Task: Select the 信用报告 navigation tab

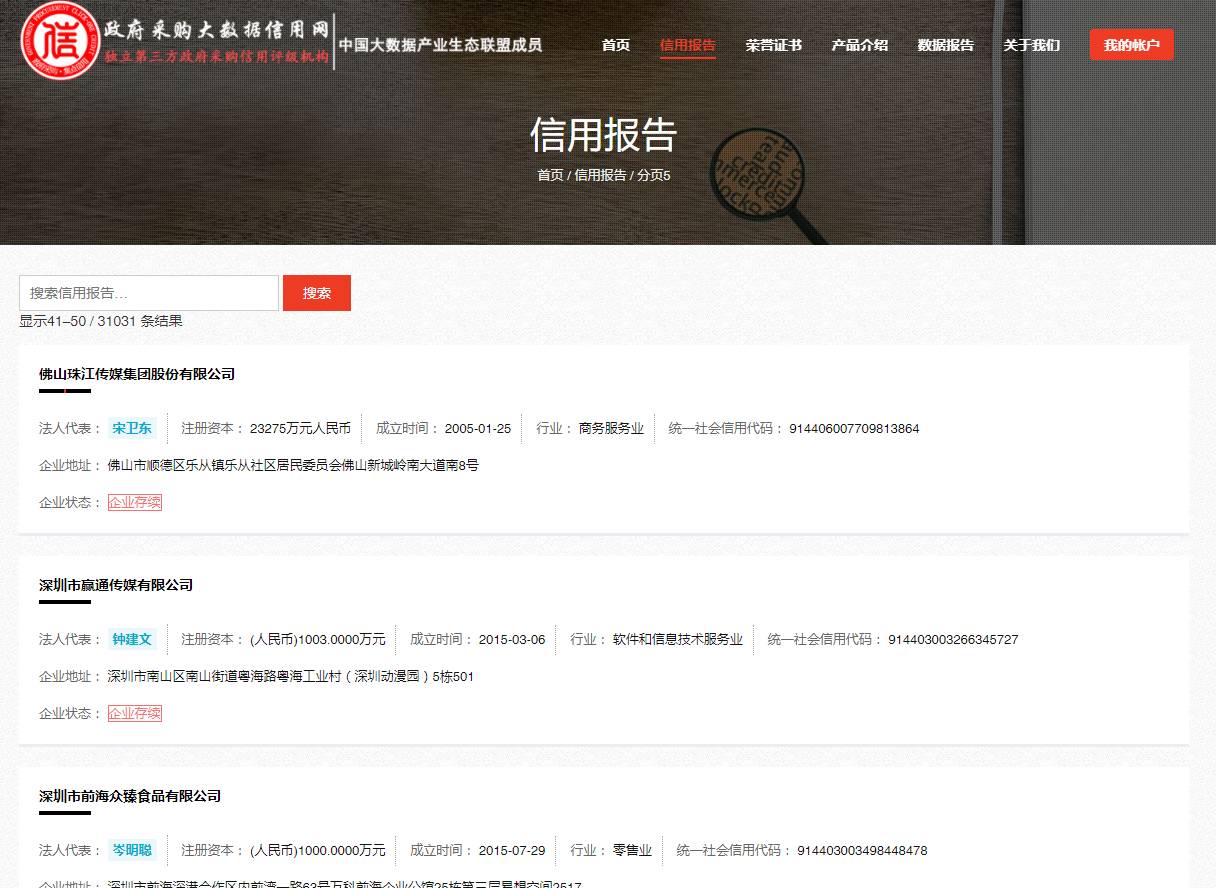Action: [x=688, y=45]
